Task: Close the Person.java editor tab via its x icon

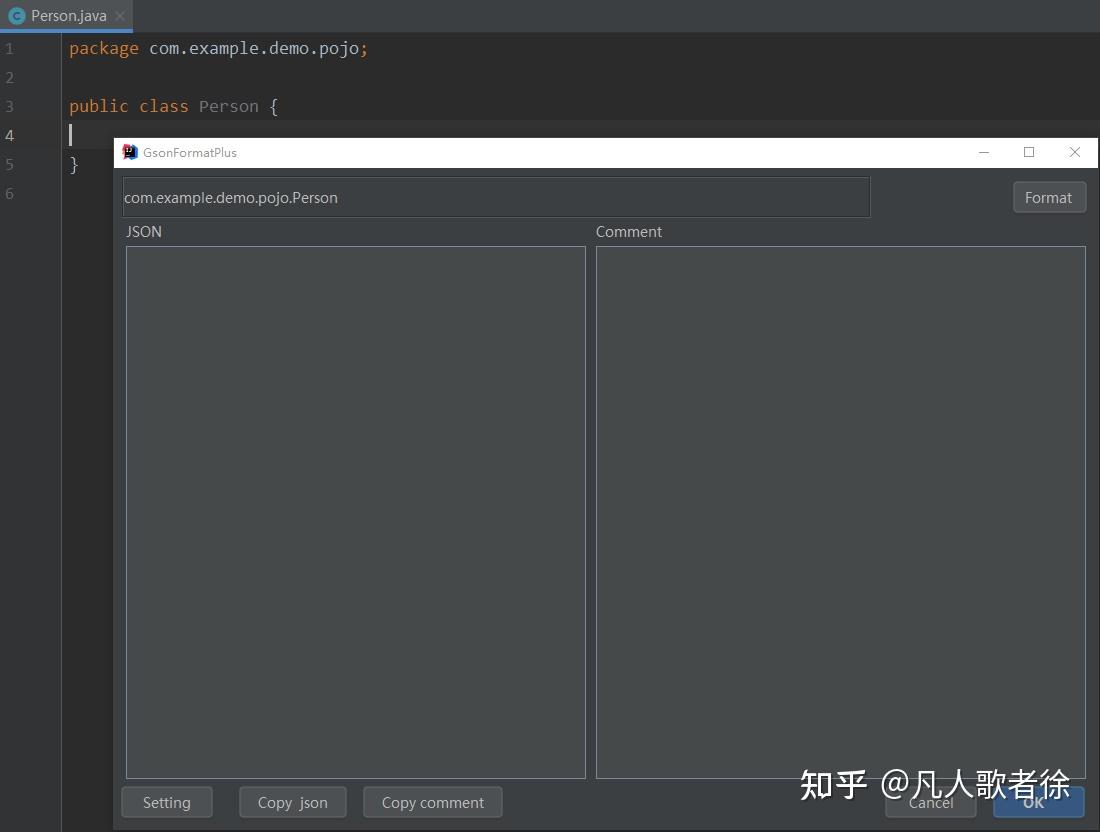Action: tap(119, 16)
